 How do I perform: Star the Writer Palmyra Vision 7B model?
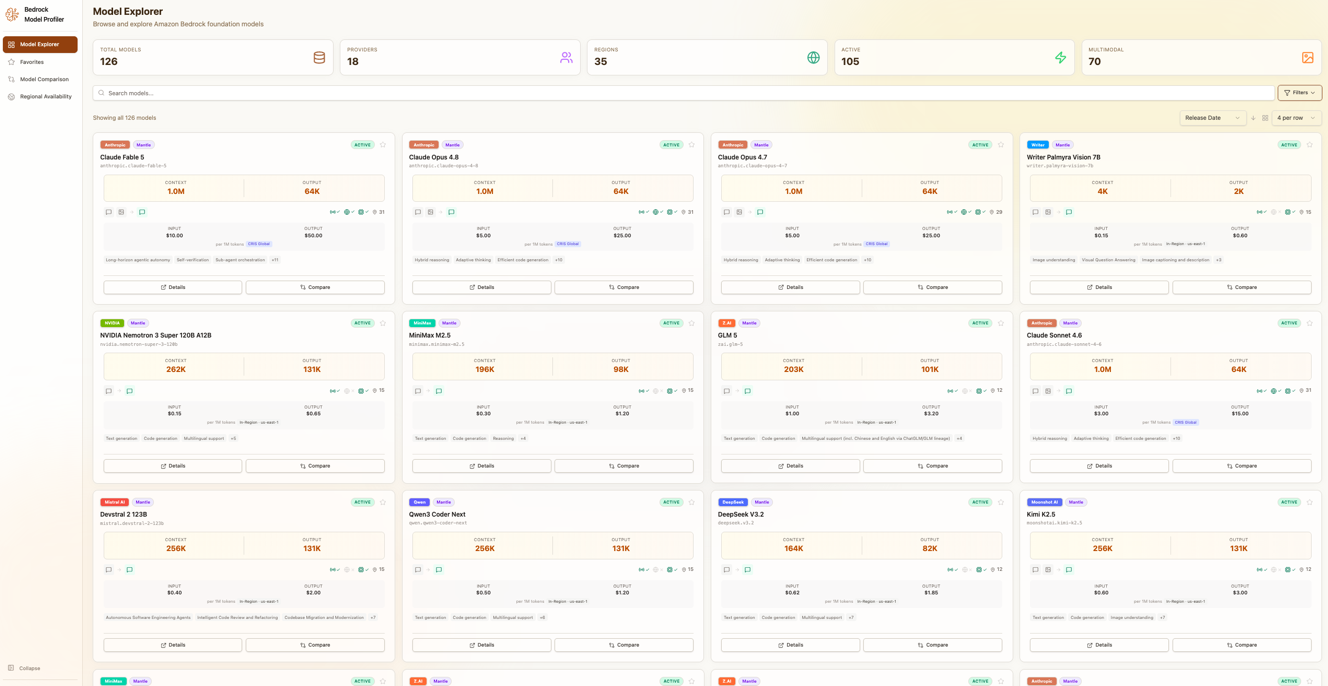pyautogui.click(x=1310, y=145)
